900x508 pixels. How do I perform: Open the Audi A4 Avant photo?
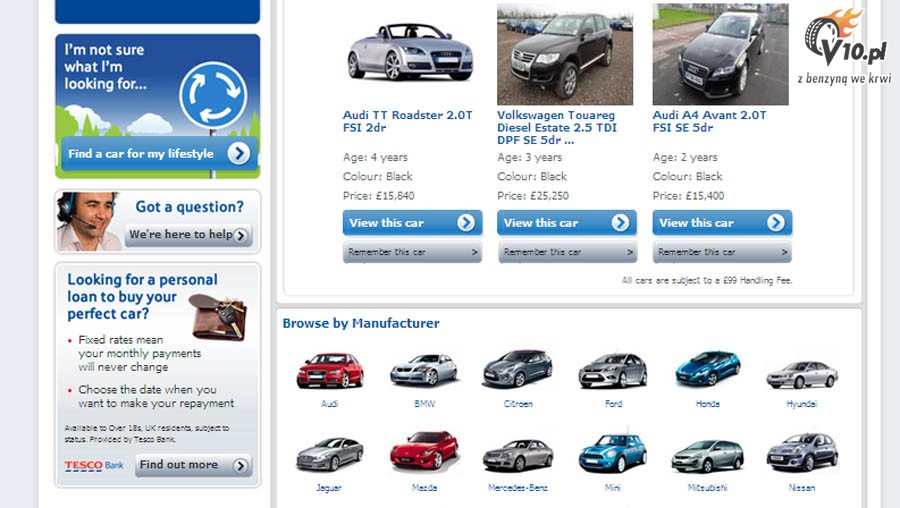(x=720, y=54)
